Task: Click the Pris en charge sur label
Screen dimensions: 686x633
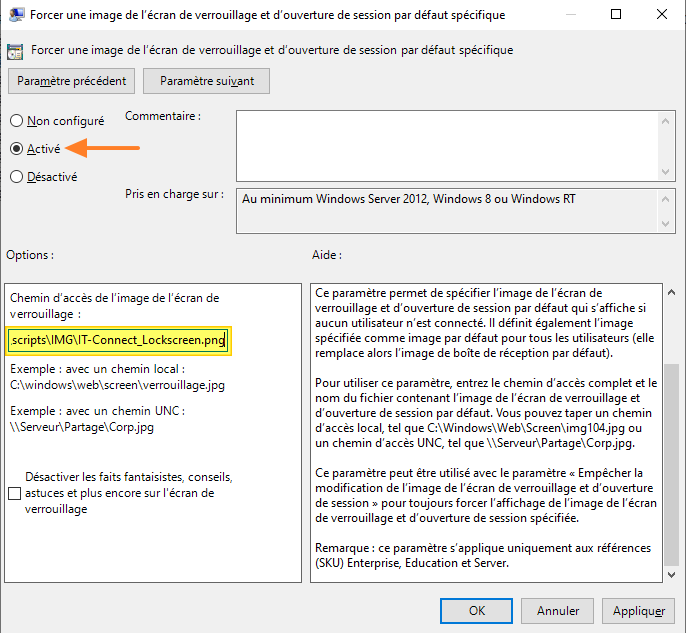Action: tap(174, 194)
